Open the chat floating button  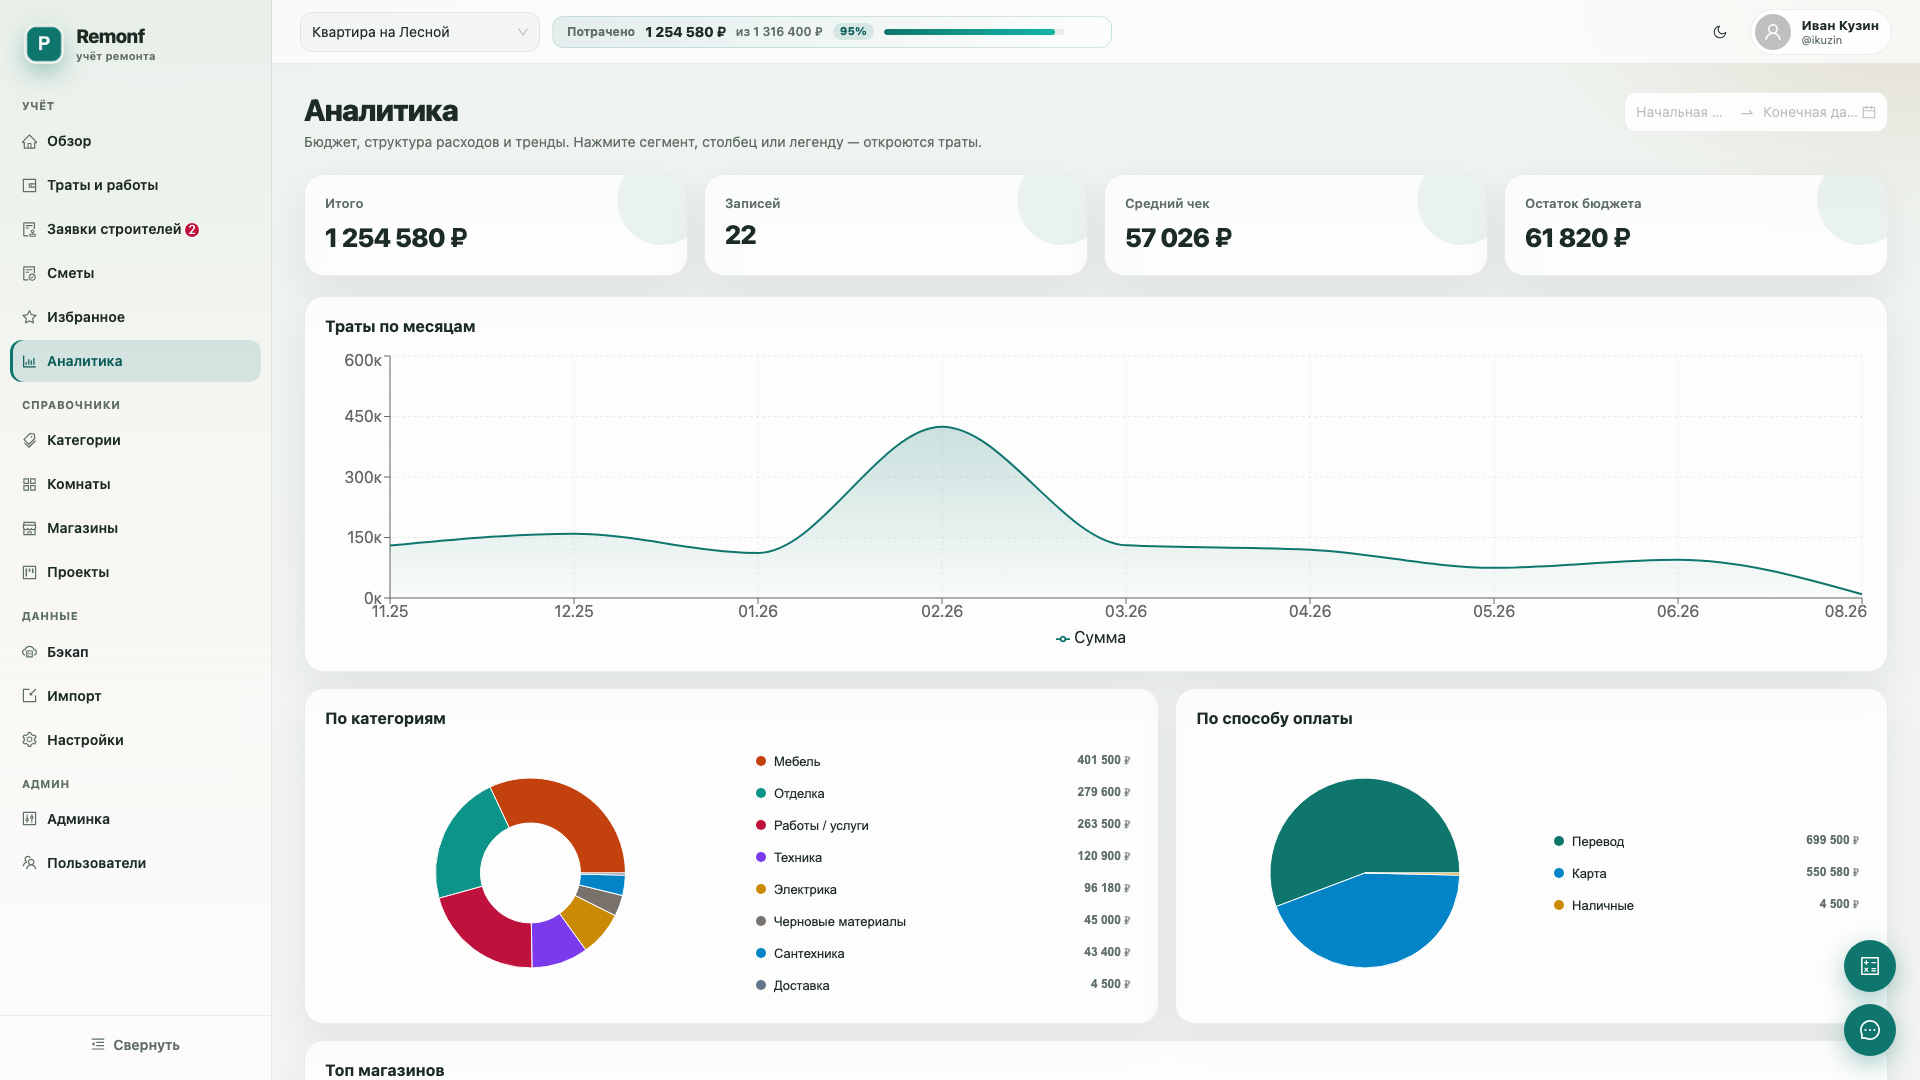1870,1030
